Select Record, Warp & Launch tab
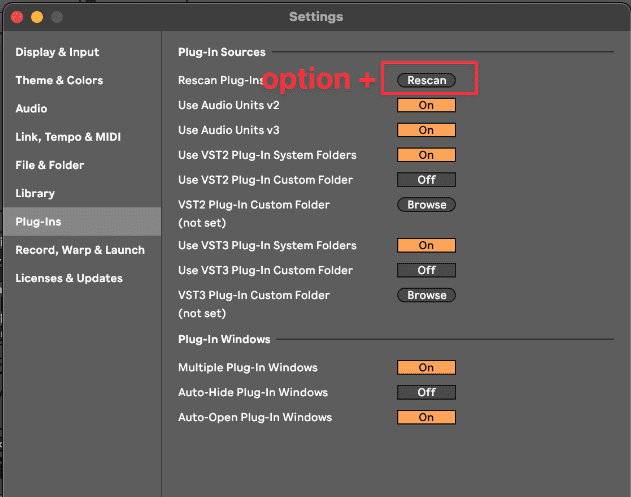The width and height of the screenshot is (631, 497). (82, 250)
